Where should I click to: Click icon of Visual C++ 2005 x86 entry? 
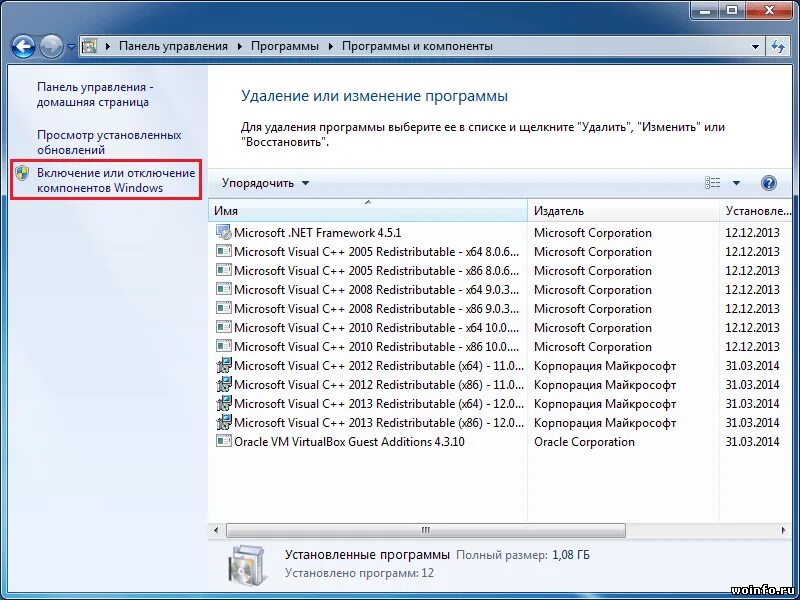point(223,270)
